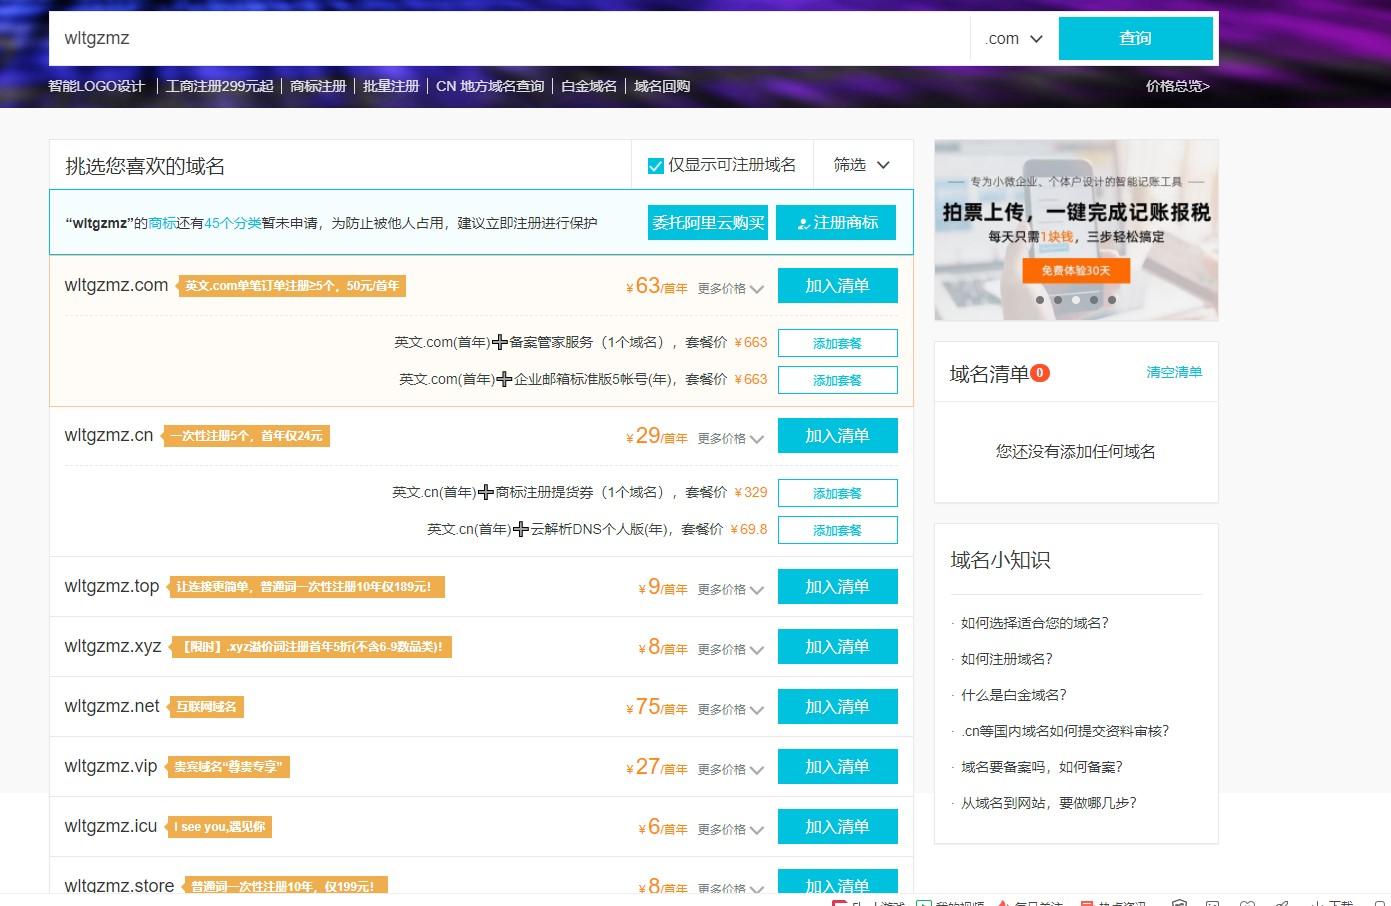This screenshot has height=906, width=1391.
Task: Click the wltgzmz.com domain name text
Action: [x=116, y=285]
